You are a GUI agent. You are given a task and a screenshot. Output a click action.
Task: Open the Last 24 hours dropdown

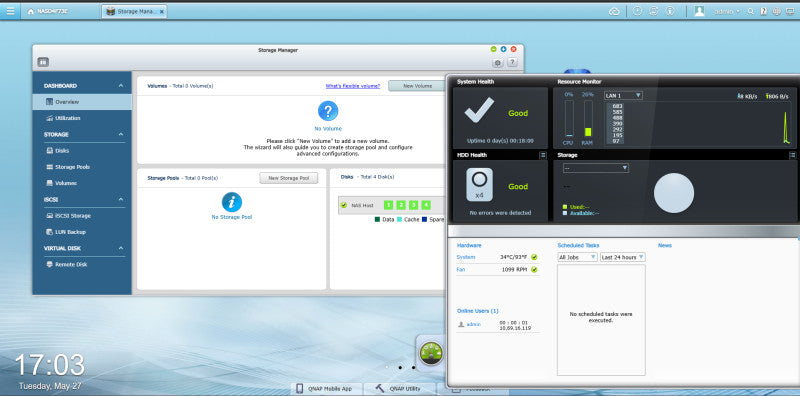tap(622, 257)
